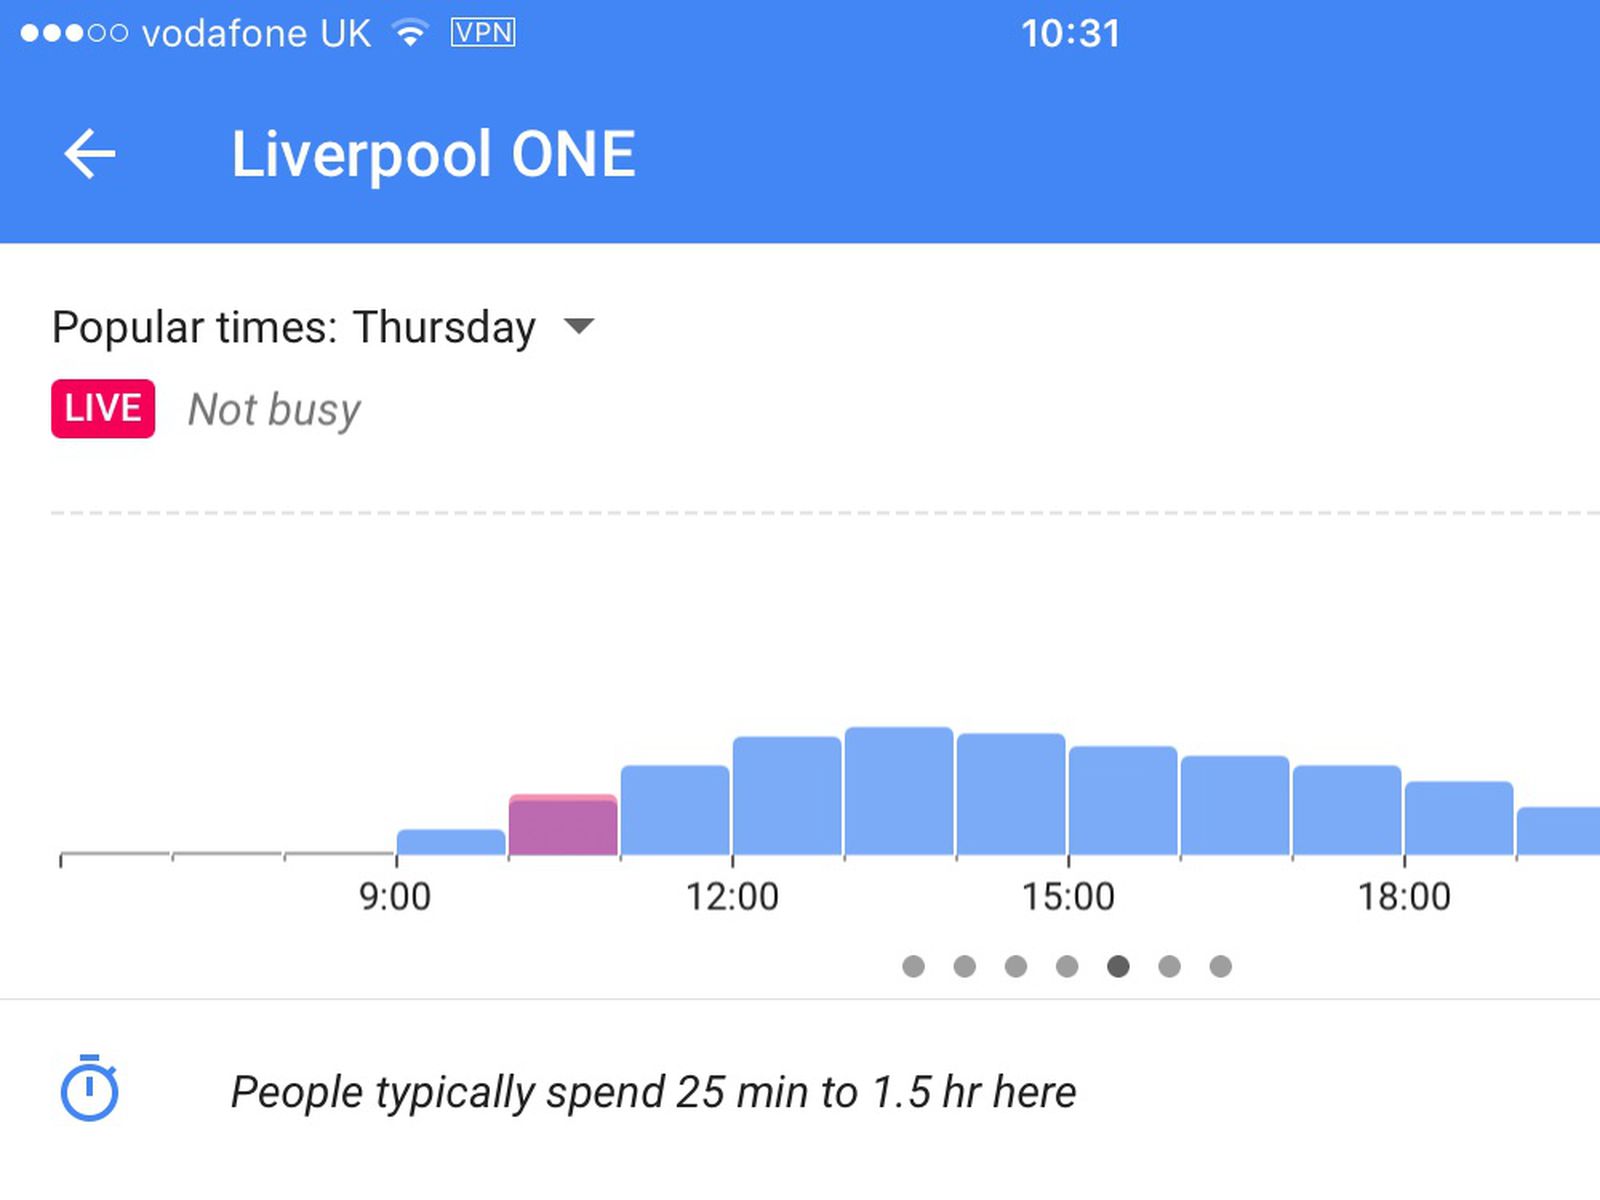The image size is (1600, 1200).
Task: Select the first day page dot
Action: pos(913,966)
